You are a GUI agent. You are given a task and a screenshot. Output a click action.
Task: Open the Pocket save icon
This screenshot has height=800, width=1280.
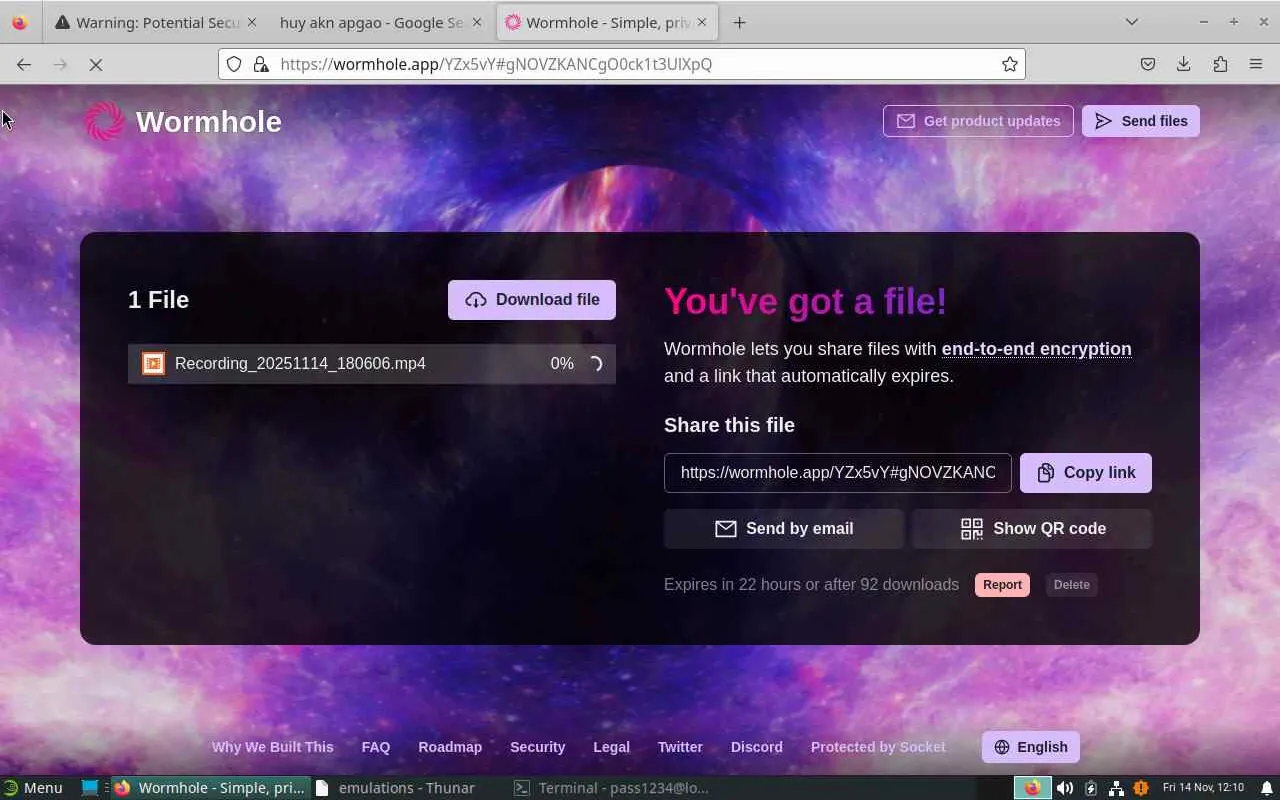[1148, 64]
